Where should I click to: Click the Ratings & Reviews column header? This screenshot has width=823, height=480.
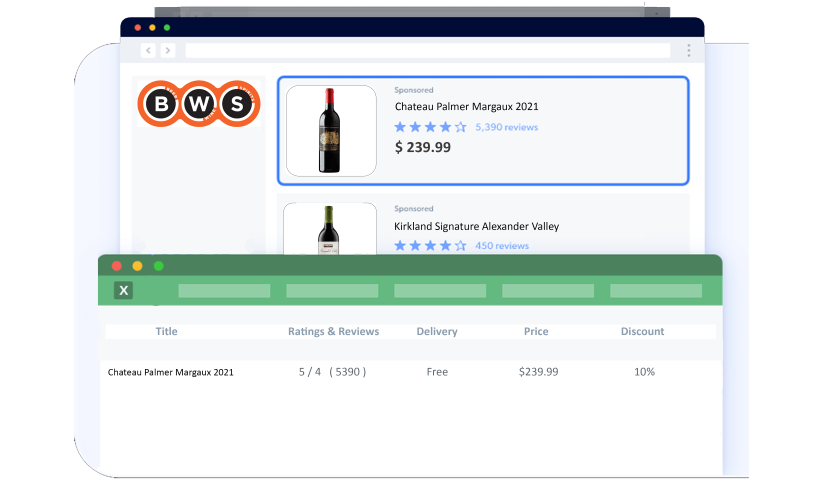(333, 332)
